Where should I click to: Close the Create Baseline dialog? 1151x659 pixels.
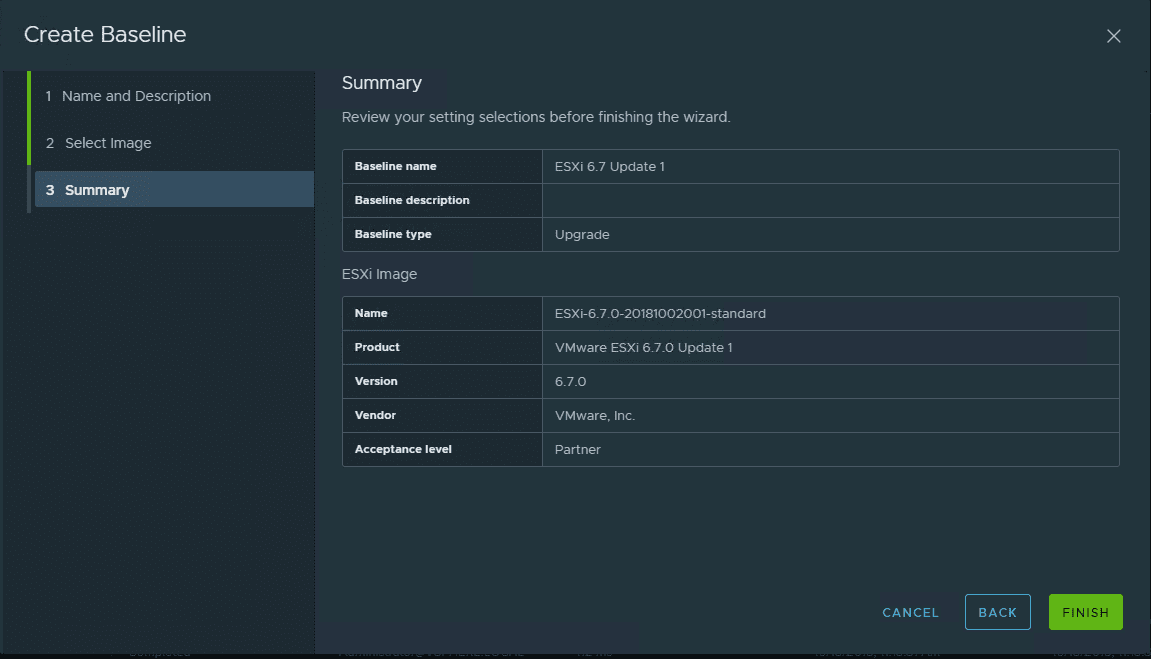(1113, 36)
